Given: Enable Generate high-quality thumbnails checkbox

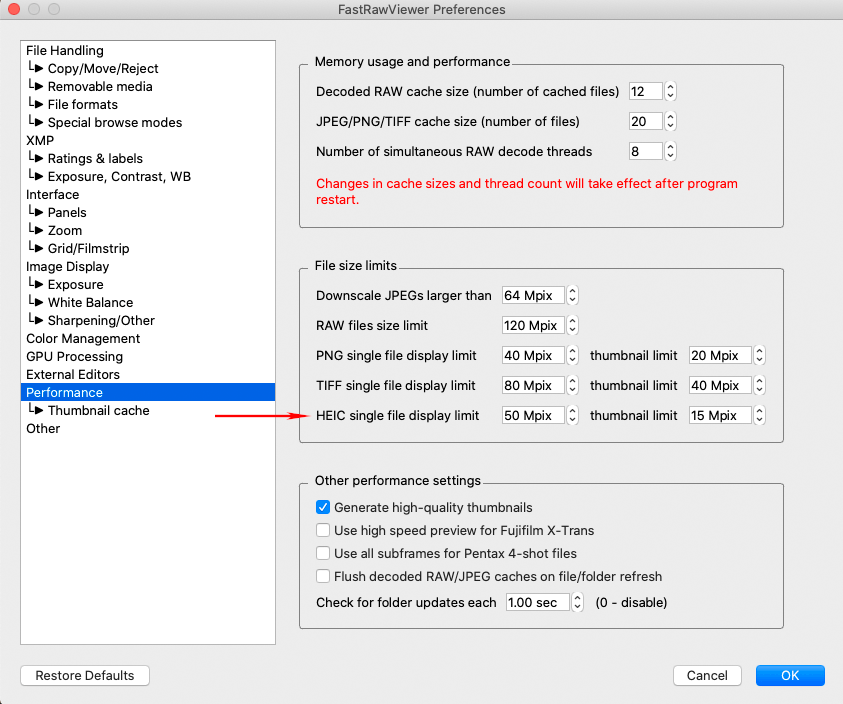Looking at the screenshot, I should (323, 508).
